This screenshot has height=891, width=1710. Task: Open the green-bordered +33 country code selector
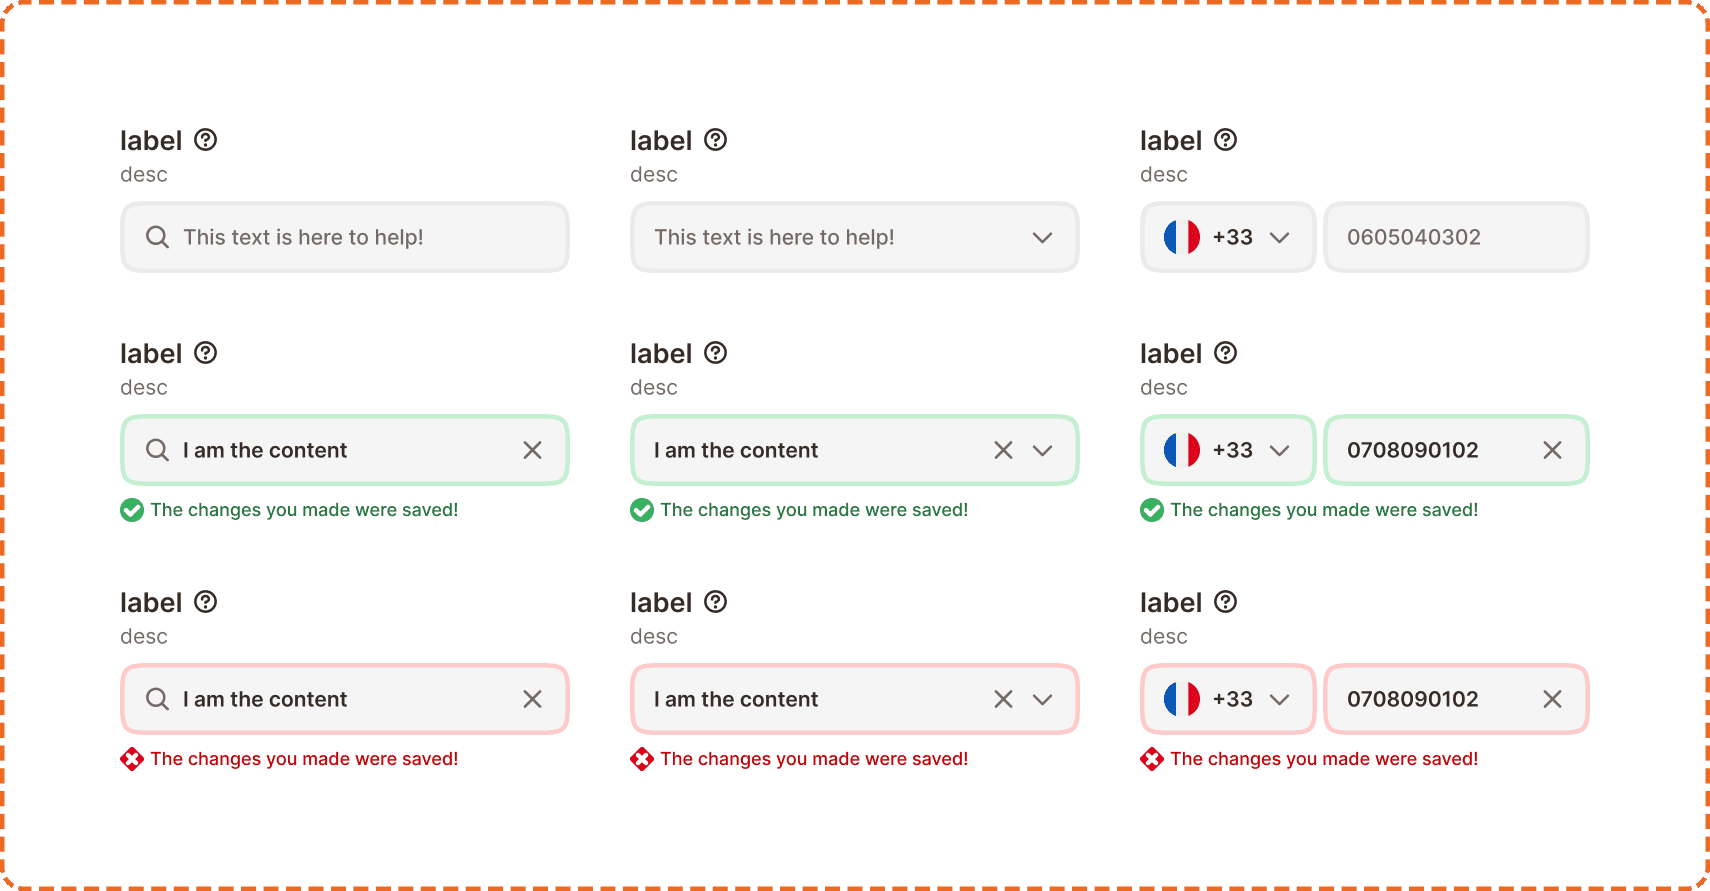[1228, 450]
